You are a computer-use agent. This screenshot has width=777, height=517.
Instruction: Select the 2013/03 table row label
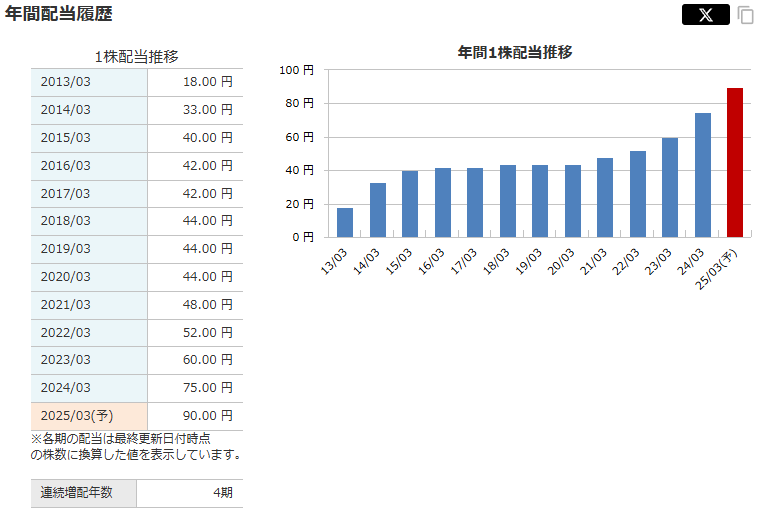tap(89, 82)
